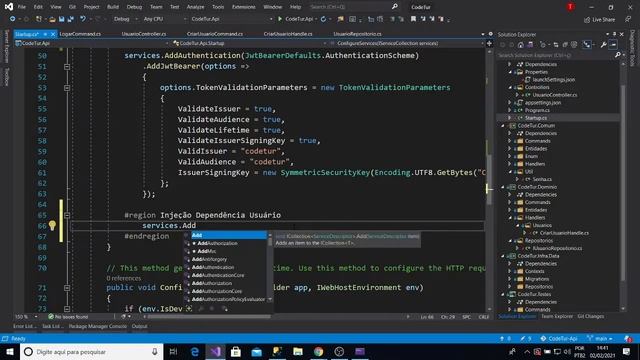Open Visual Studio taskbar icon
The height and width of the screenshot is (360, 640).
[216, 351]
